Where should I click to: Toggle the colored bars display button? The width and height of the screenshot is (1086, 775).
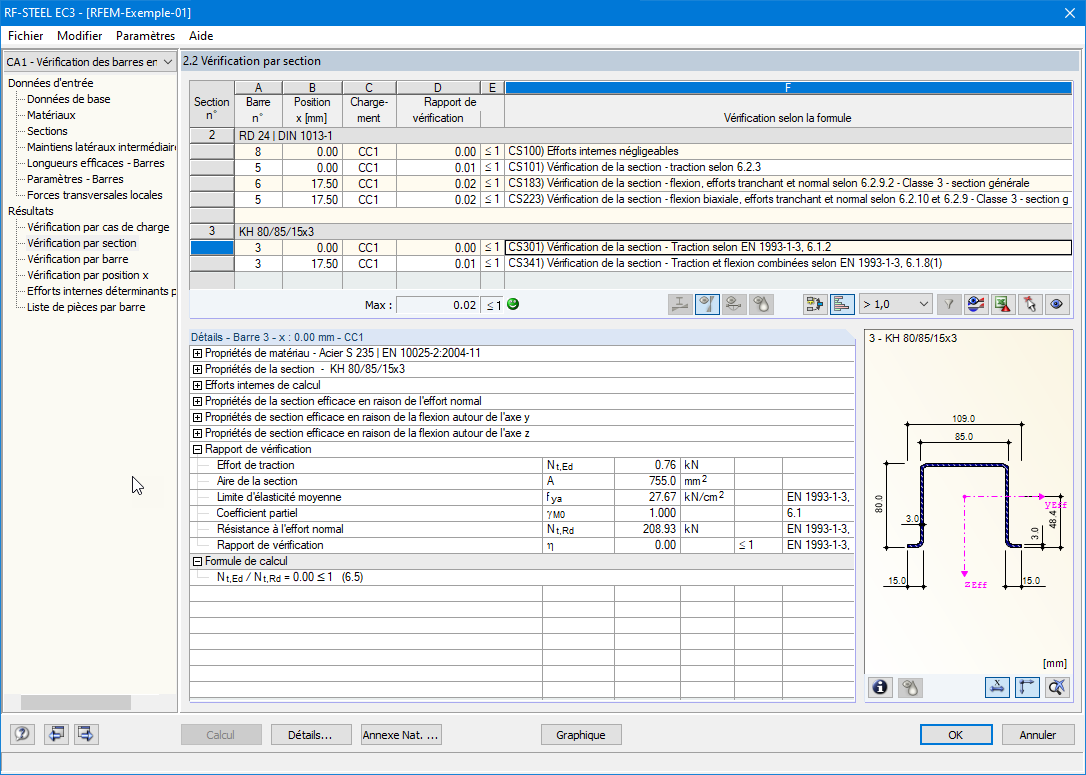[x=842, y=304]
